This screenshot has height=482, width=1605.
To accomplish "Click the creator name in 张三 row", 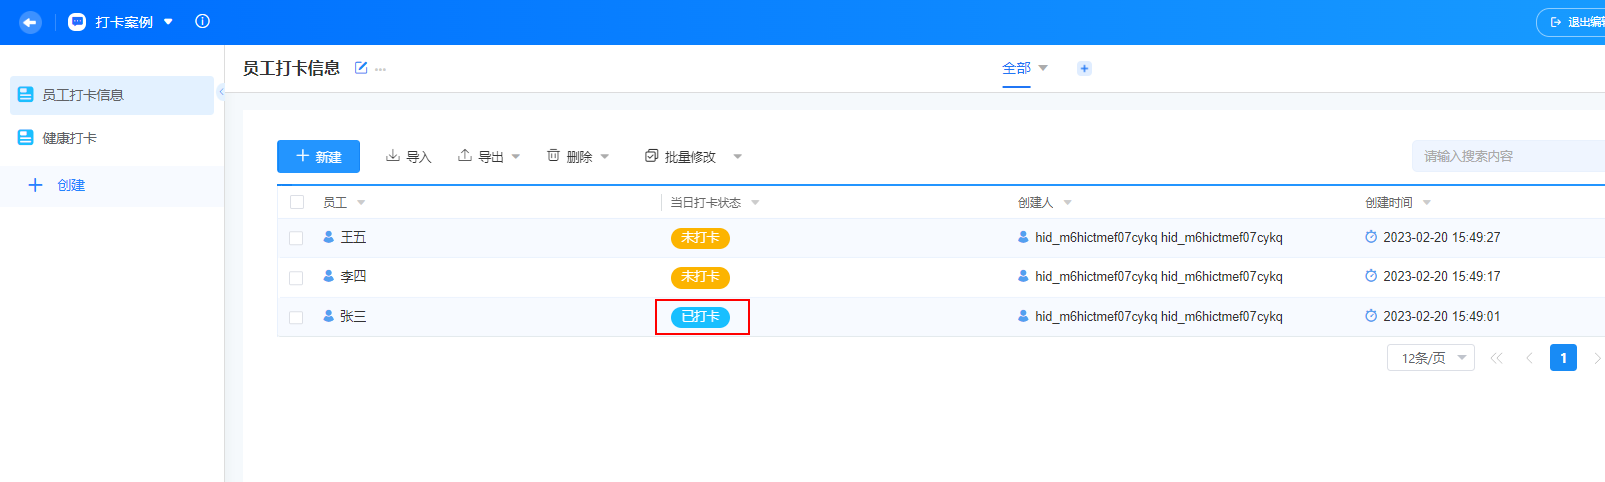I will point(1159,316).
